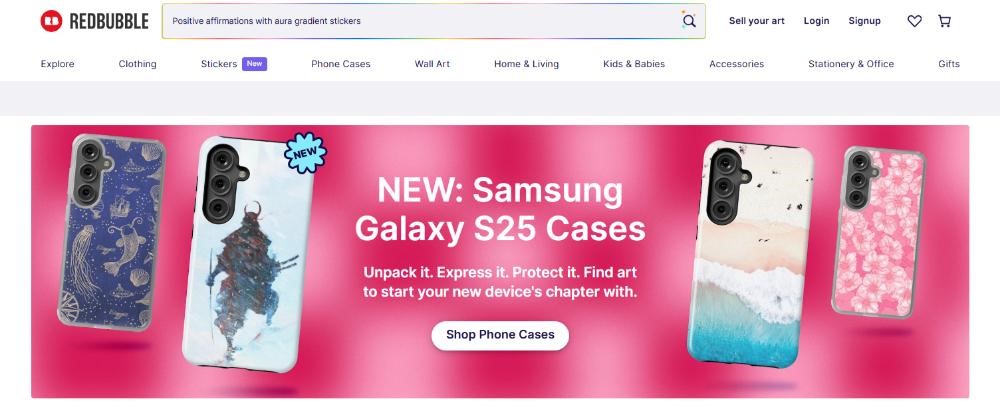Viewport: 1000px width, 409px height.
Task: Select the samurai phone case image
Action: pyautogui.click(x=248, y=254)
